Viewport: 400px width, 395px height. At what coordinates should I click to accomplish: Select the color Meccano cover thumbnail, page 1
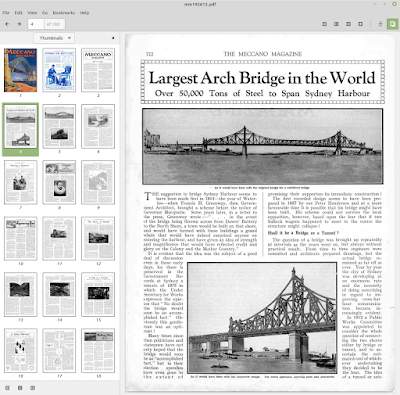(21, 70)
